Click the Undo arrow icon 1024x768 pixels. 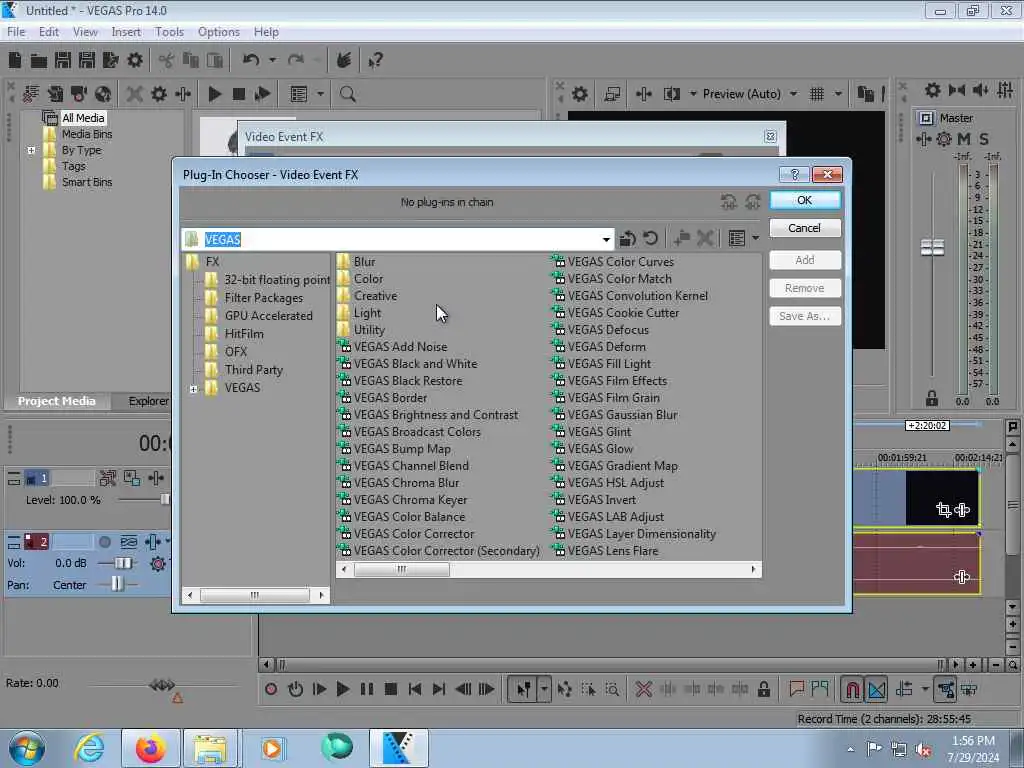[251, 61]
